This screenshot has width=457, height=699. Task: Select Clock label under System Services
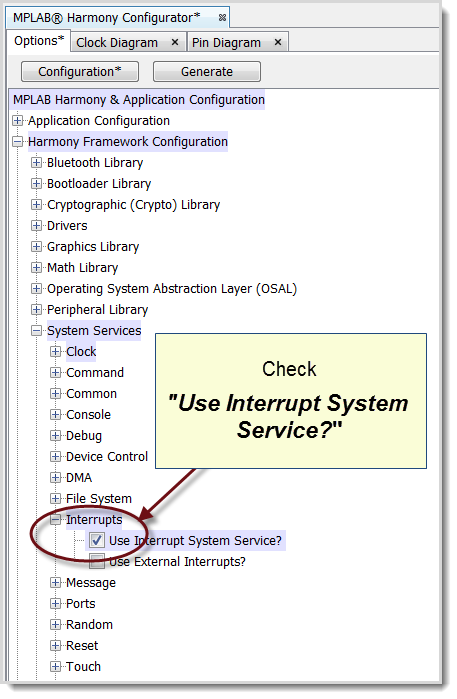point(81,352)
